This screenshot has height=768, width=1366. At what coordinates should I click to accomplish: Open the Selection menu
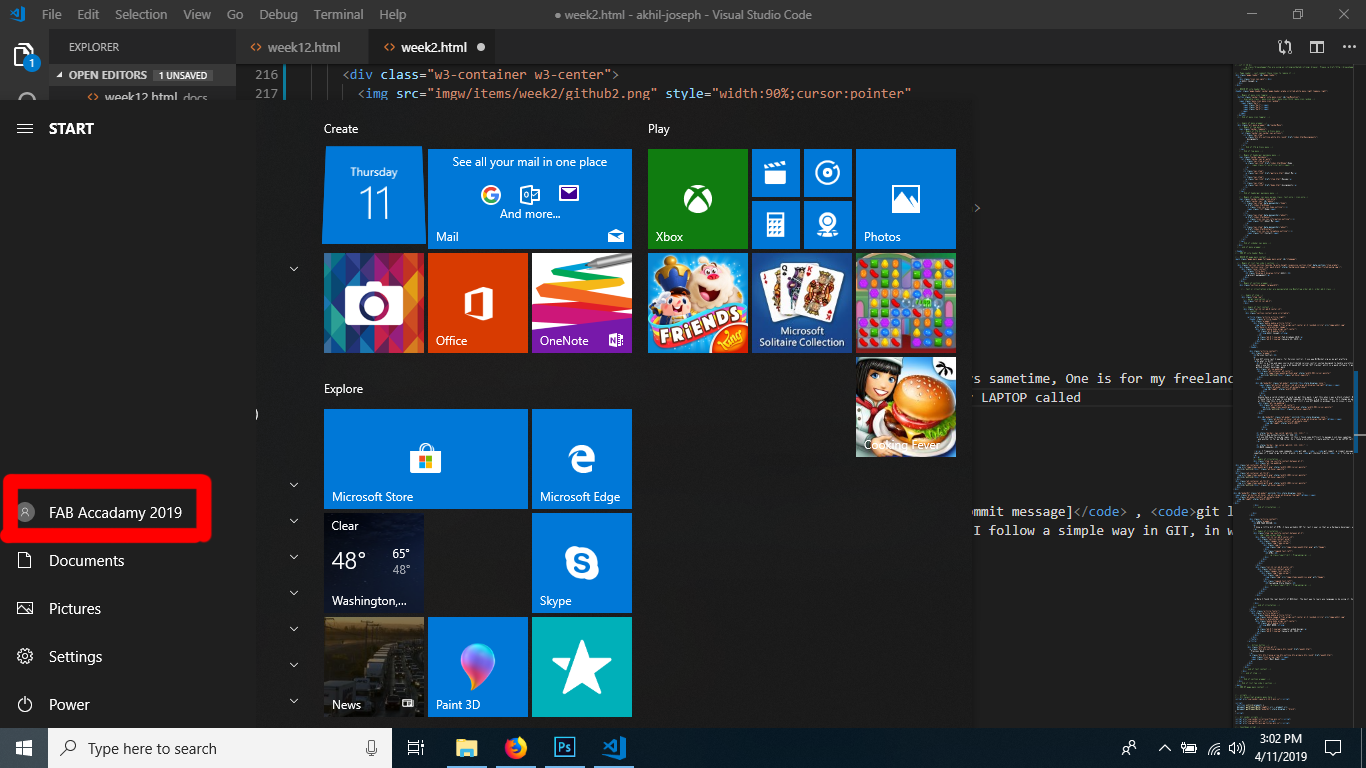pyautogui.click(x=141, y=15)
